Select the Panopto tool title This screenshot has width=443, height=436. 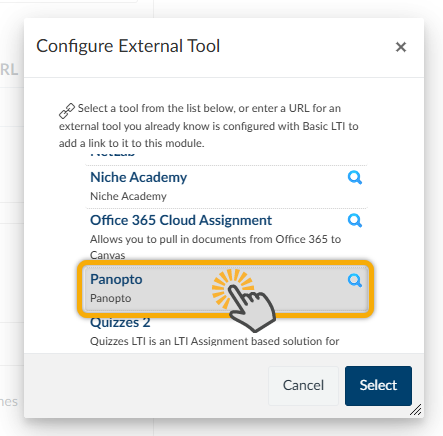[x=116, y=279]
